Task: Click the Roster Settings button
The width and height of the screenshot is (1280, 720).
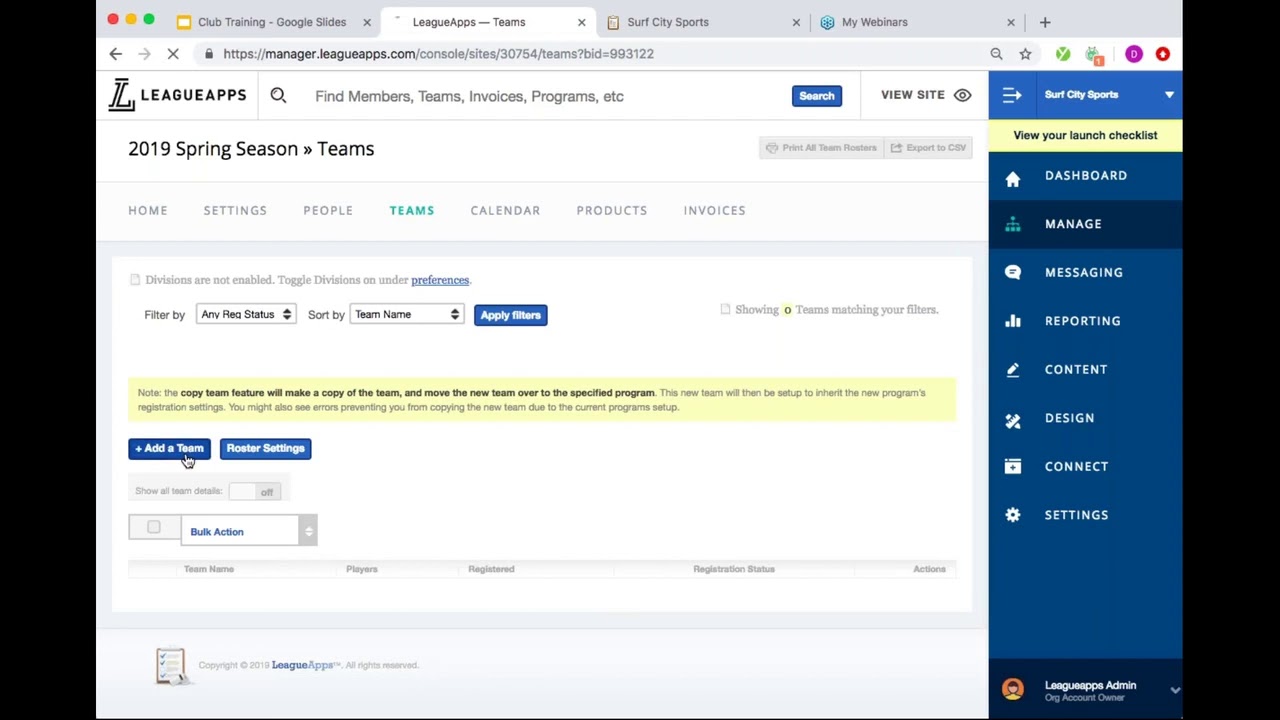Action: click(265, 448)
